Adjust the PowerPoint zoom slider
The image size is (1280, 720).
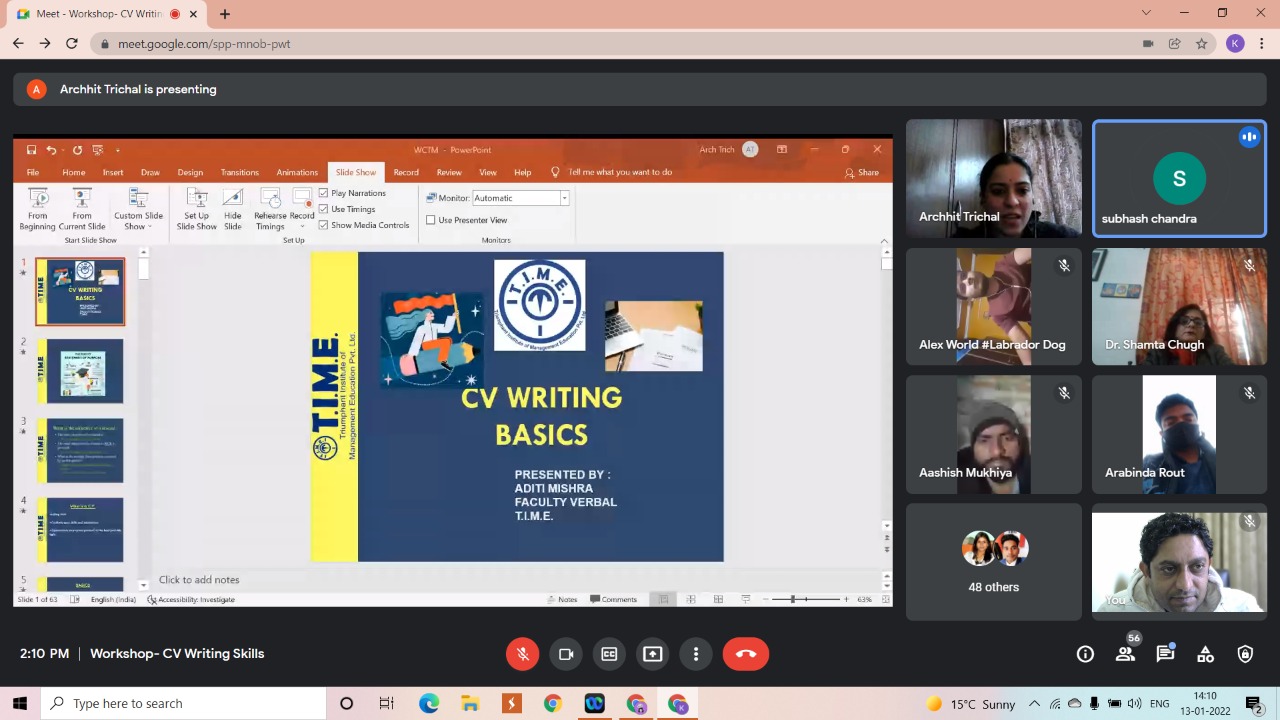point(793,599)
